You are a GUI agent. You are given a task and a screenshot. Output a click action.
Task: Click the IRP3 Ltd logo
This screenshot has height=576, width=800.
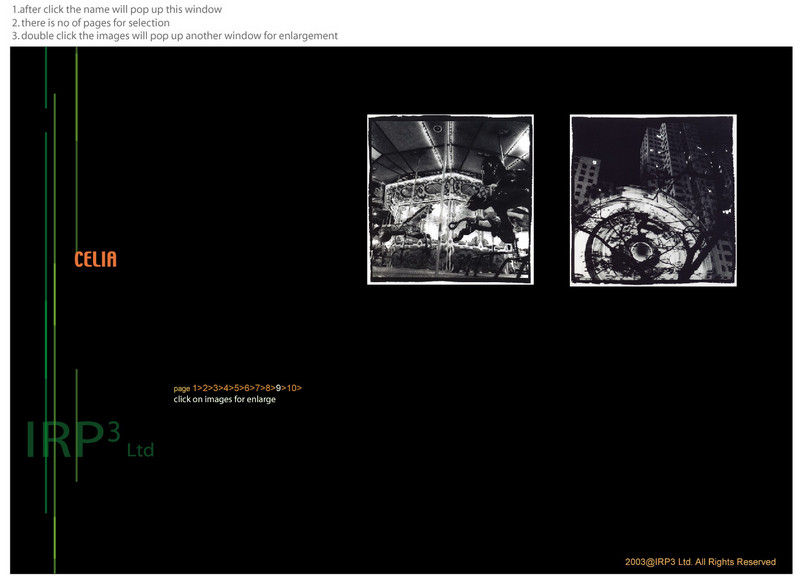pyautogui.click(x=90, y=442)
